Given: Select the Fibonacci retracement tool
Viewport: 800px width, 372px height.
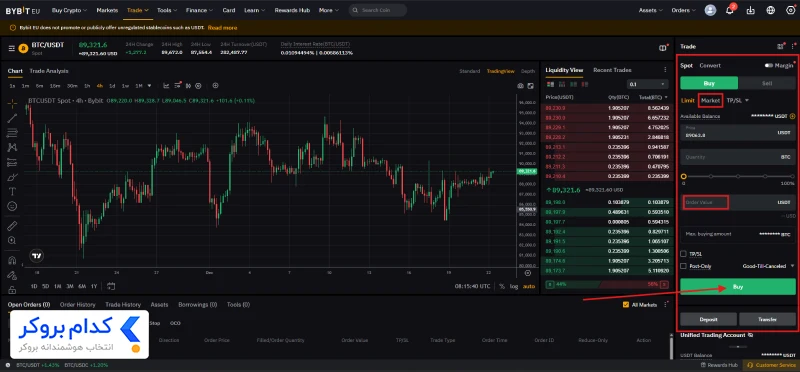Looking at the screenshot, I should (12, 133).
